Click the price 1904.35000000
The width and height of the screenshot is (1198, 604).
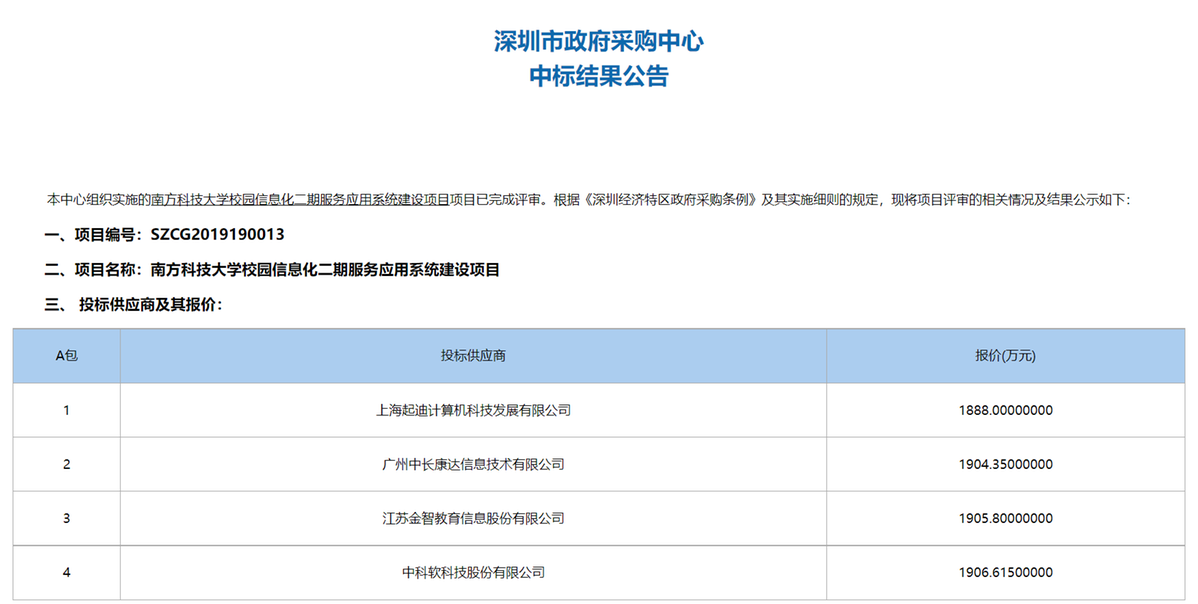[1005, 464]
